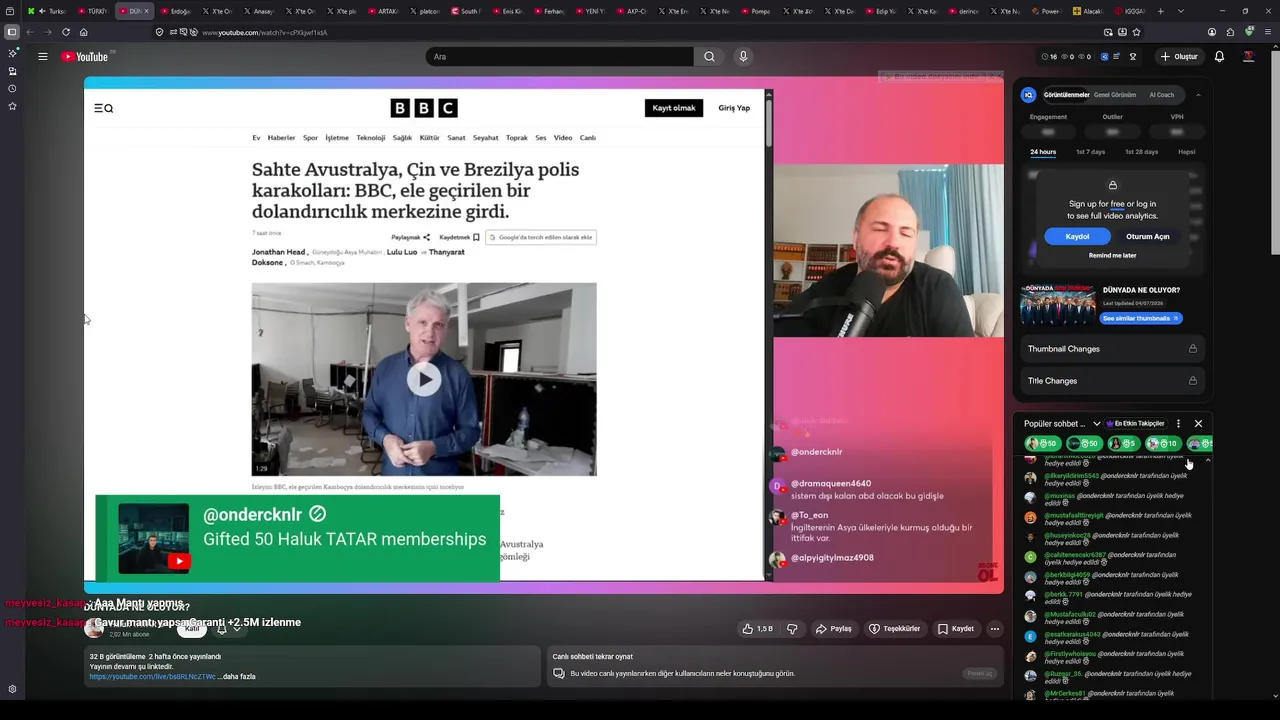Switch to Görüntülenmeler tab
Image resolution: width=1280 pixels, height=720 pixels.
click(1066, 95)
